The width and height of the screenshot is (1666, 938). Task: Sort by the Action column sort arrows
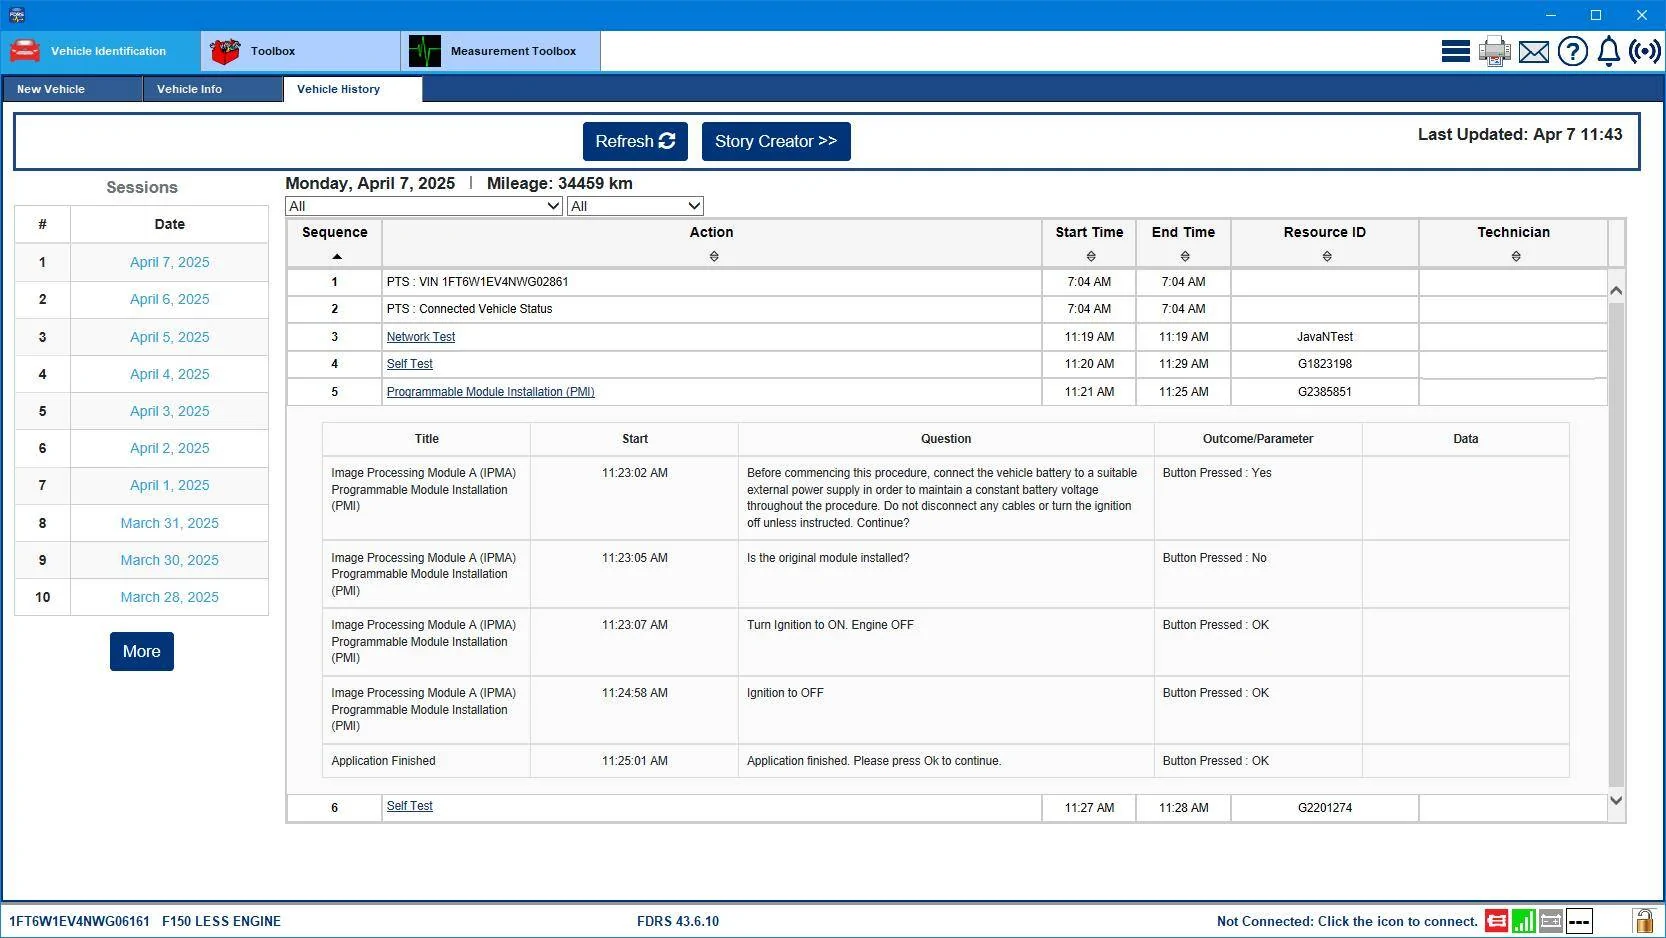pyautogui.click(x=713, y=257)
